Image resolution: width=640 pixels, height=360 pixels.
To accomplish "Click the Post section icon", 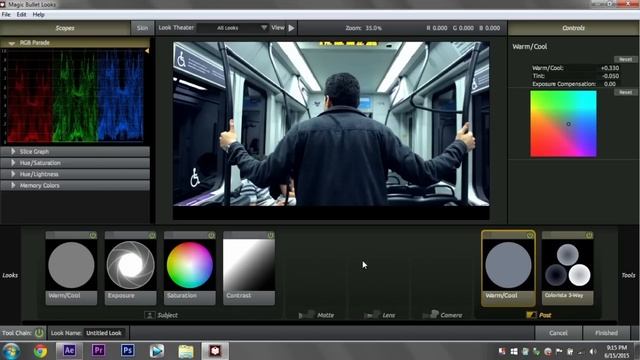I will [531, 315].
